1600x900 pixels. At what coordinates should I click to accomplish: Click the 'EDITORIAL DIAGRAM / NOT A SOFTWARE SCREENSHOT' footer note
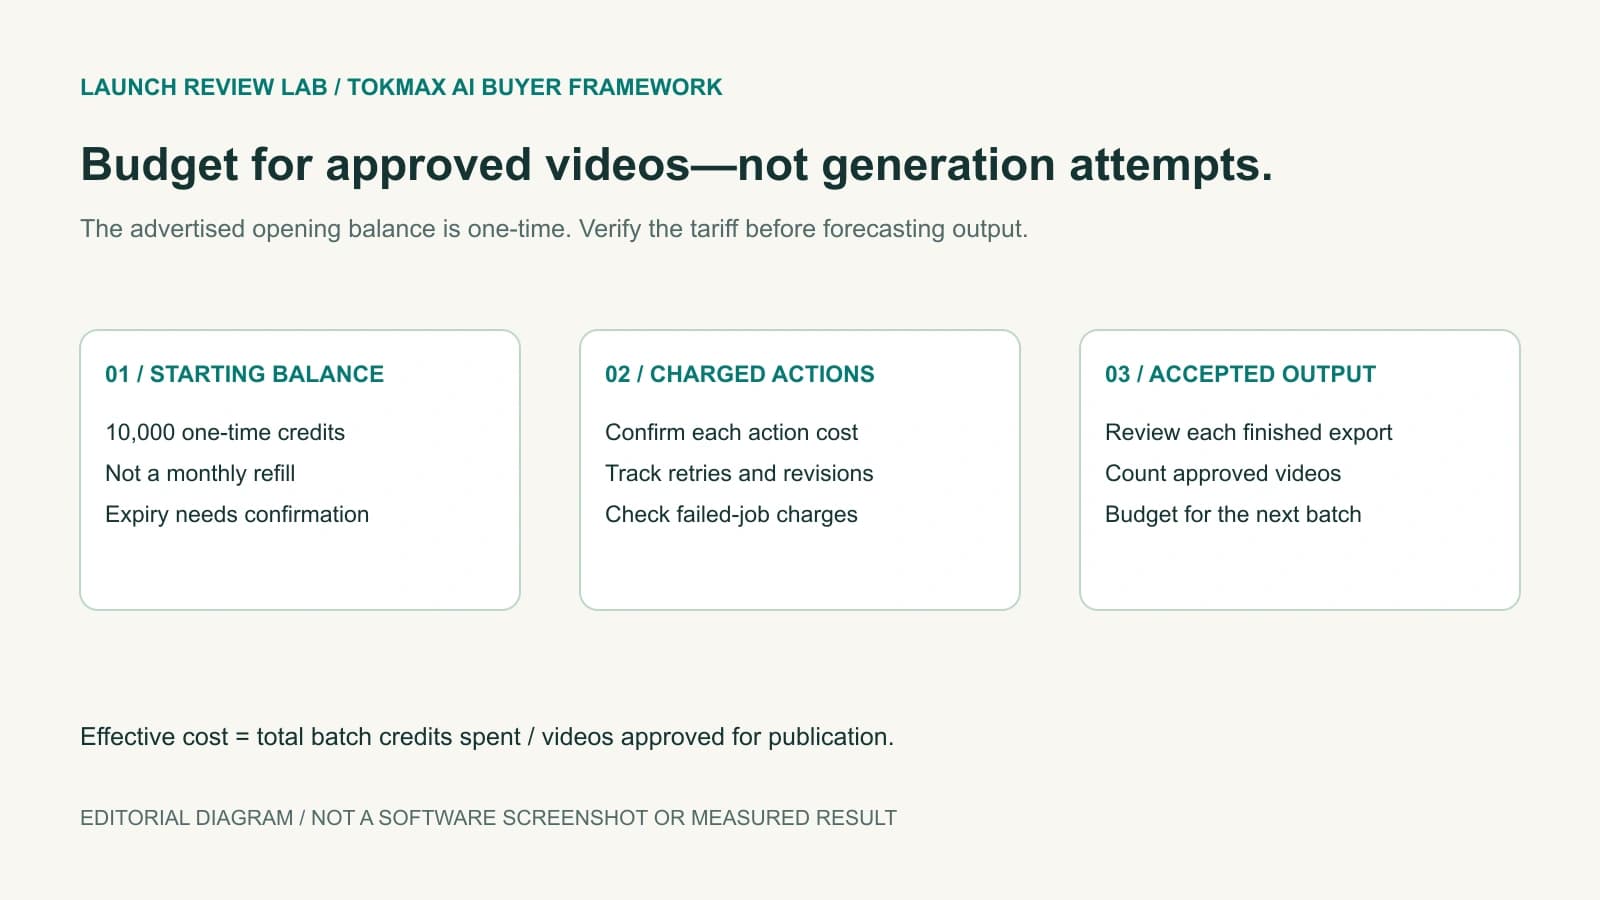pos(488,818)
